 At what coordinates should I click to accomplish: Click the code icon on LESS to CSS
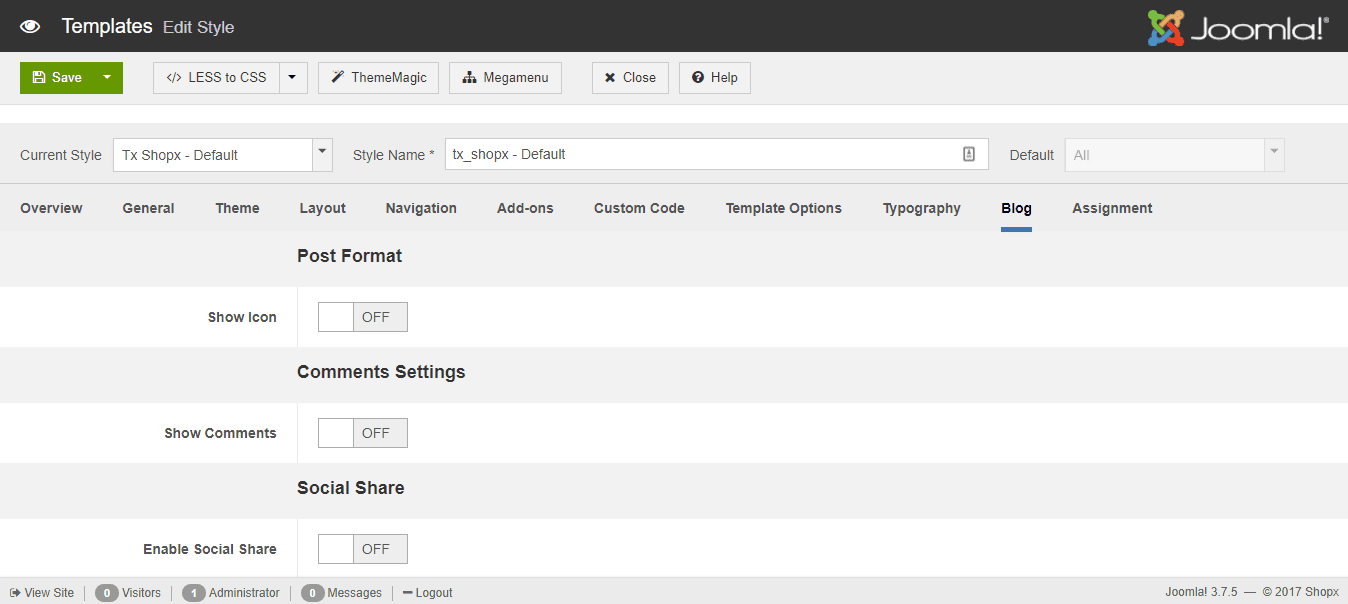[x=172, y=77]
